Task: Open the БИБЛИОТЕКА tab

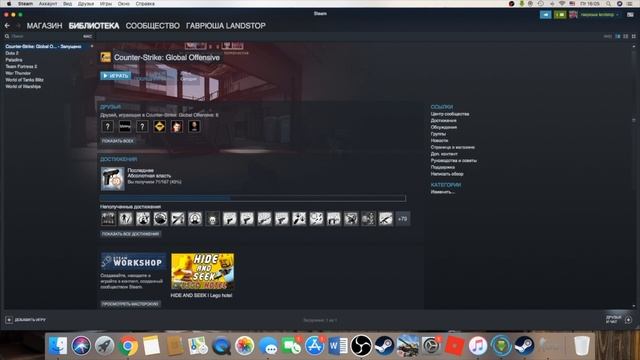Action: point(94,26)
